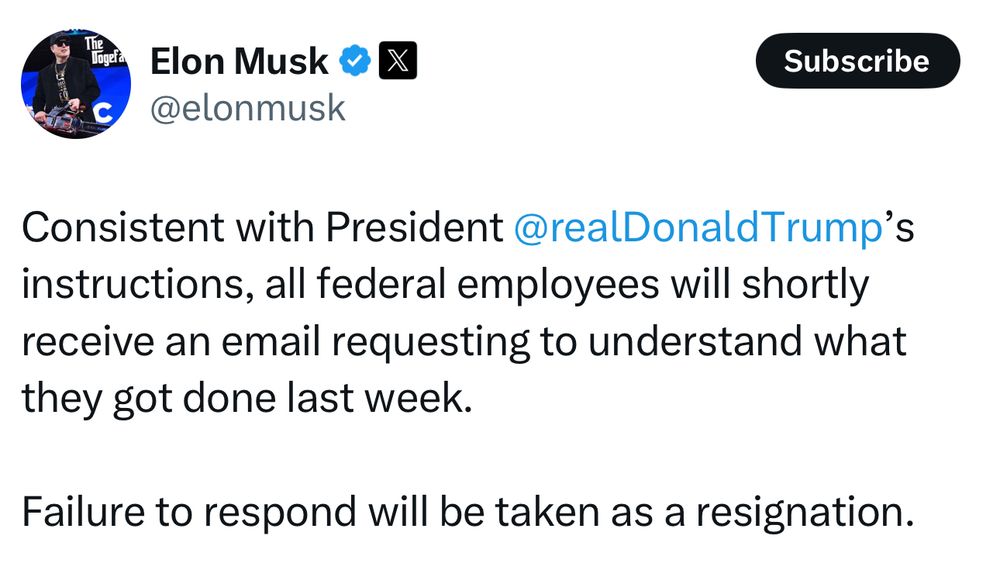Click the blue verified checkmark badge
This screenshot has width=1000, height=578.
[x=356, y=62]
